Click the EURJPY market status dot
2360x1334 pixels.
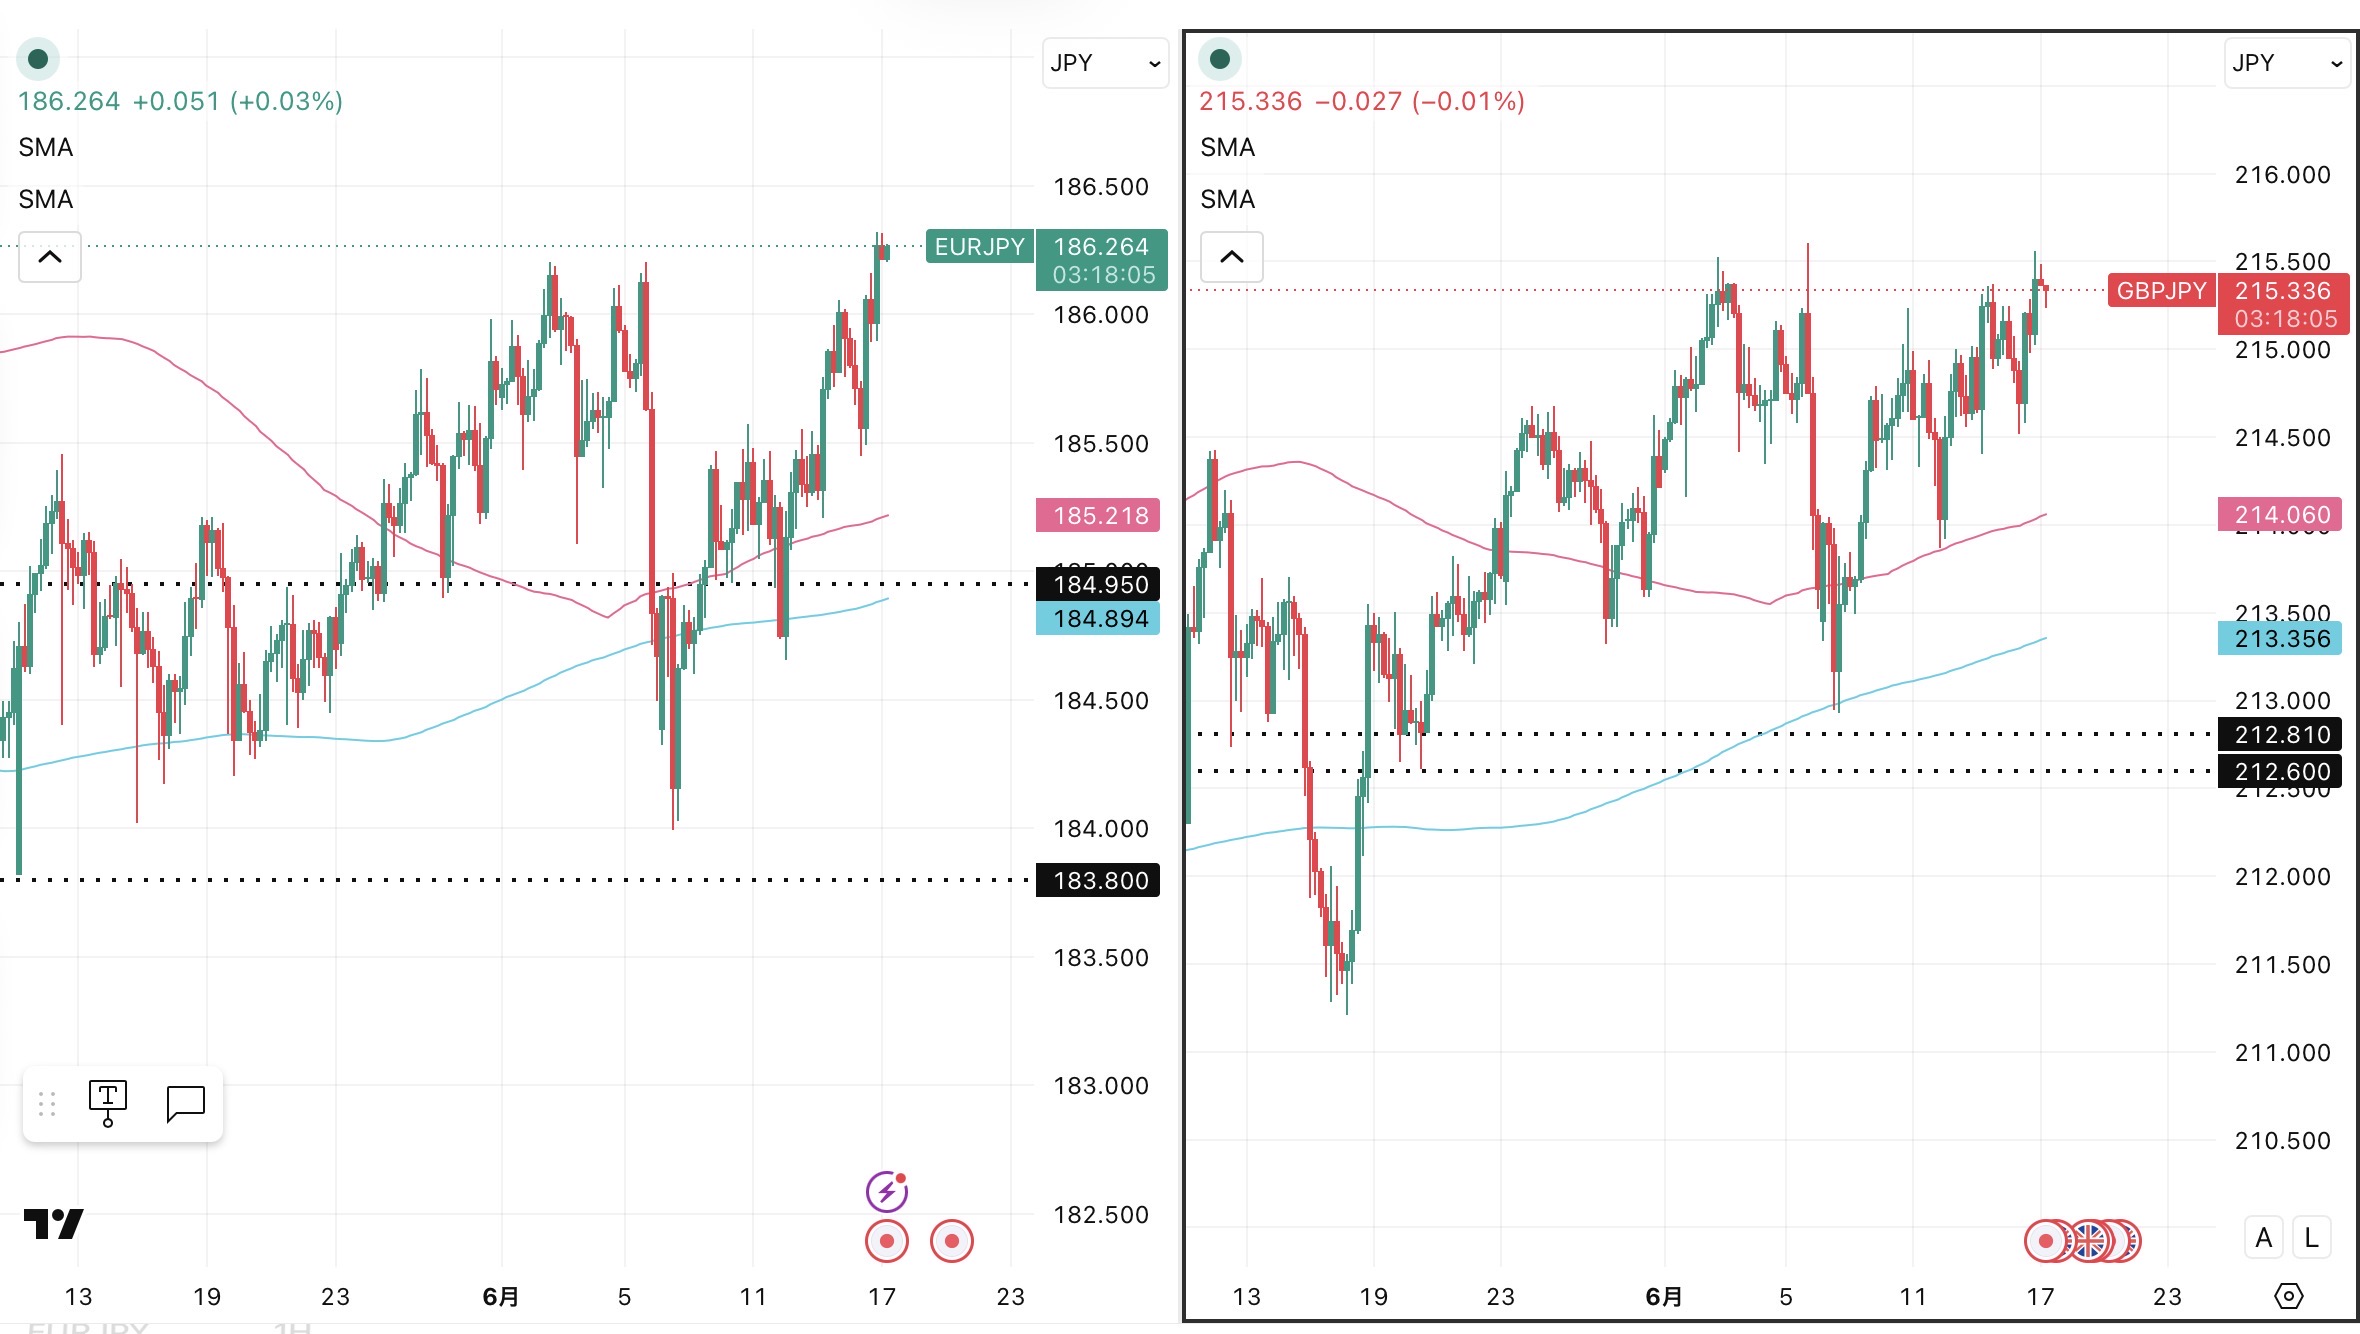(38, 59)
